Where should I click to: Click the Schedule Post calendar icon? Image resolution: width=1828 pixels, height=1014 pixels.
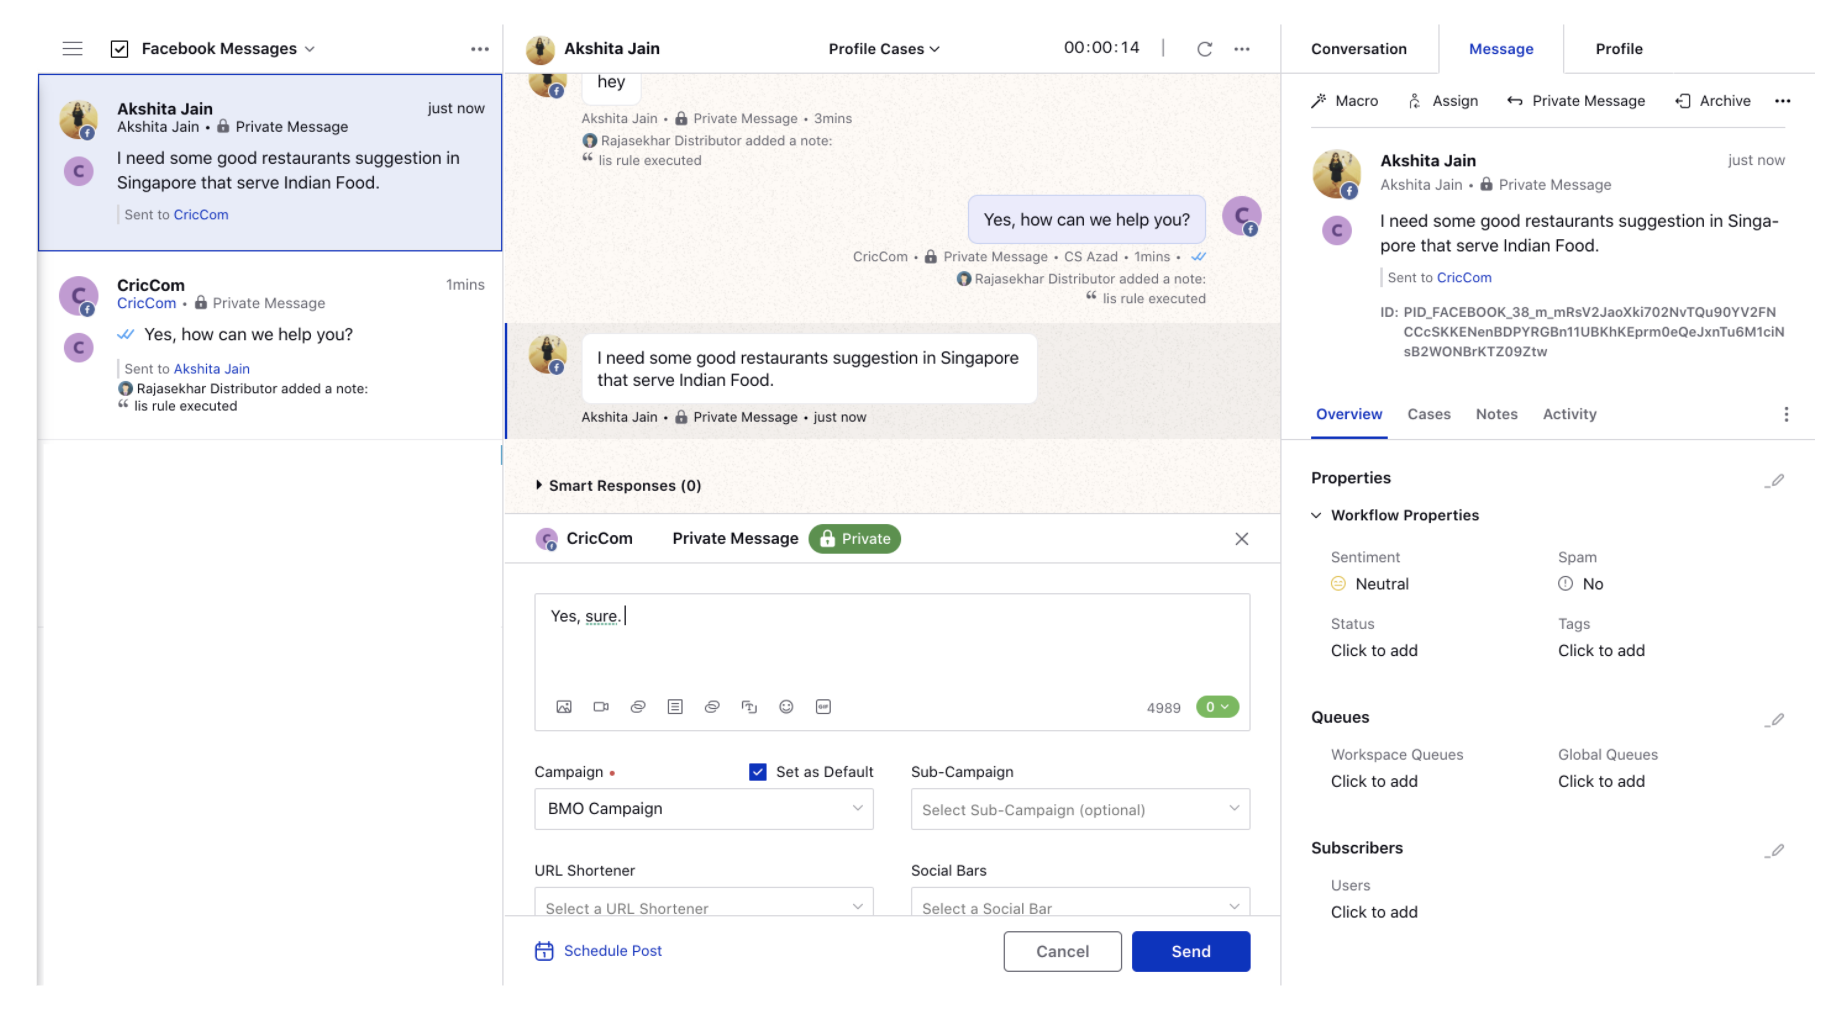pos(544,951)
